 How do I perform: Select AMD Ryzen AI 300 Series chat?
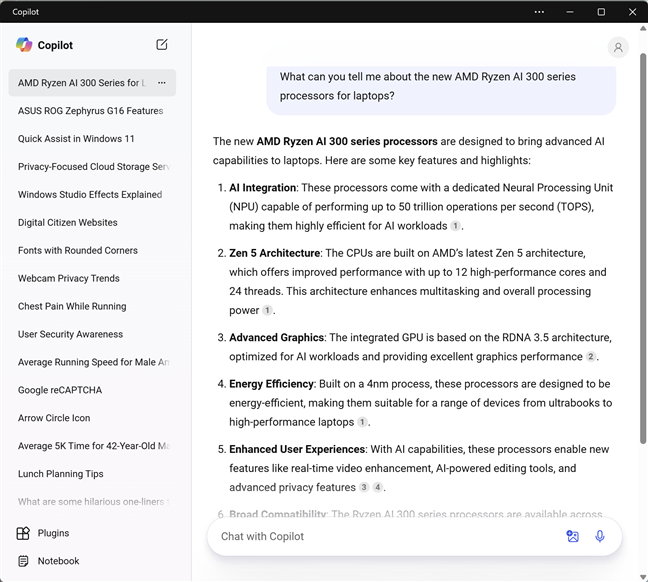[92, 83]
